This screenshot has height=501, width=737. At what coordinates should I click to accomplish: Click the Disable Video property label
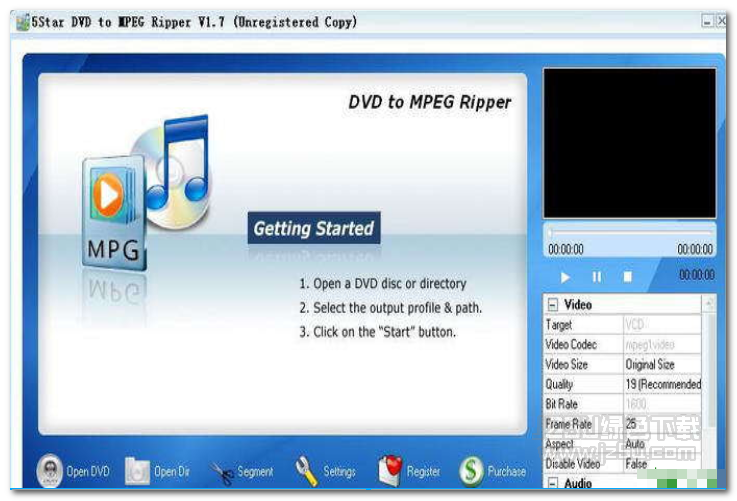pos(572,463)
